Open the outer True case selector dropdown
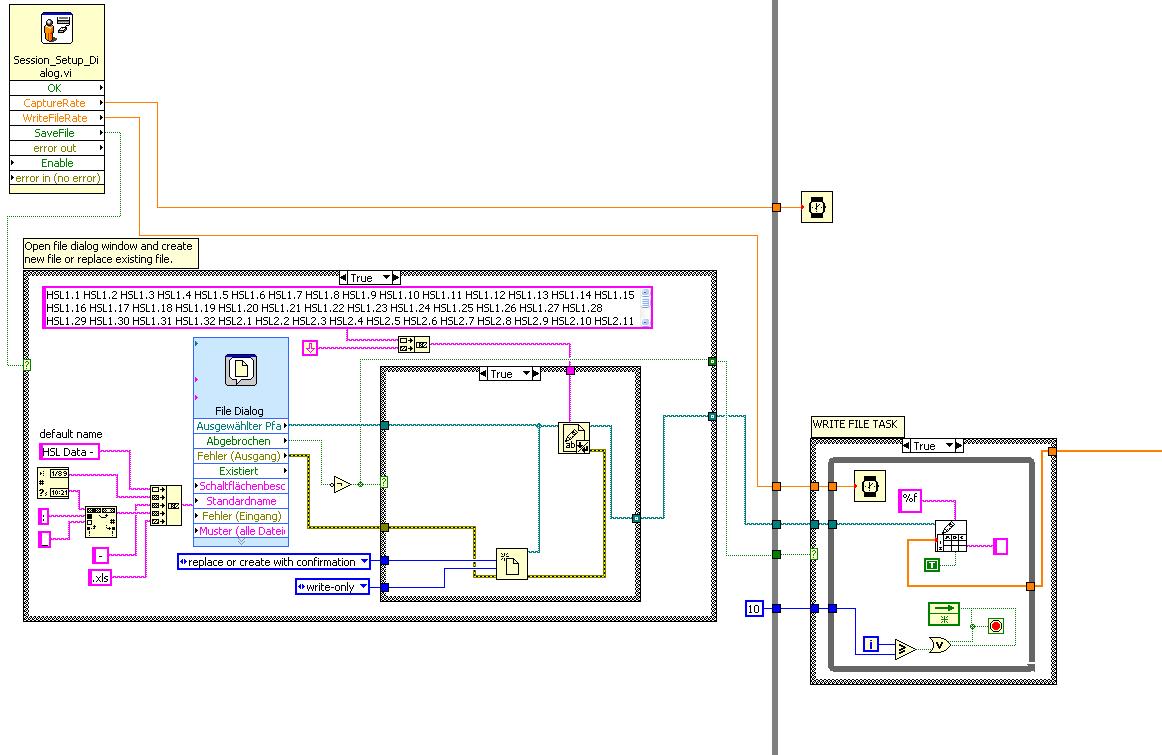 [x=370, y=278]
